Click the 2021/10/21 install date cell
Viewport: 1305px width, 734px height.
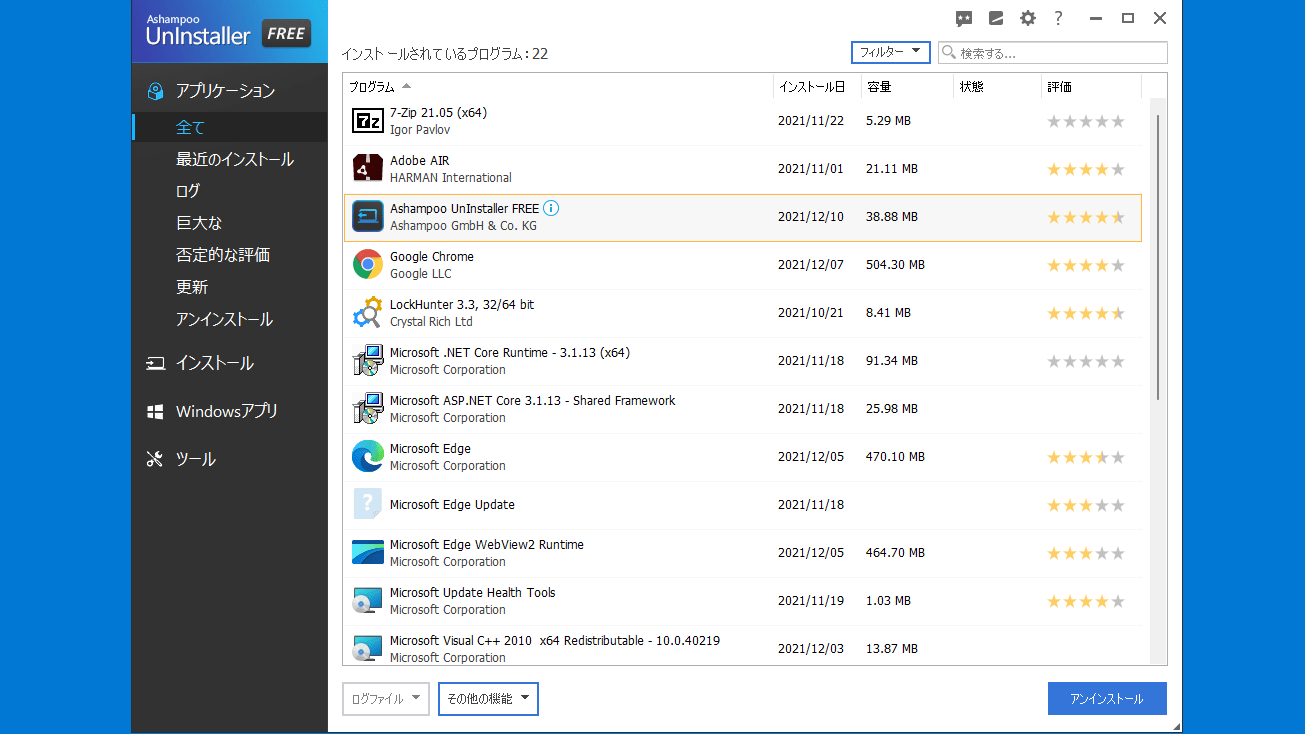[x=811, y=313]
